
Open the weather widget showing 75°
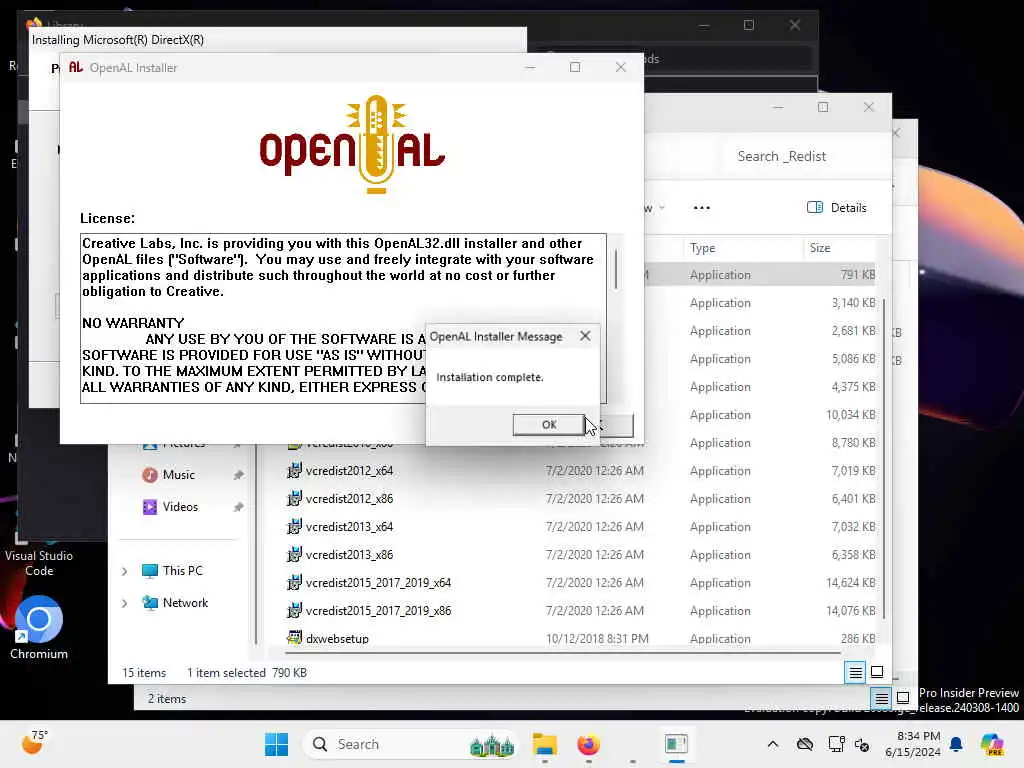click(34, 744)
